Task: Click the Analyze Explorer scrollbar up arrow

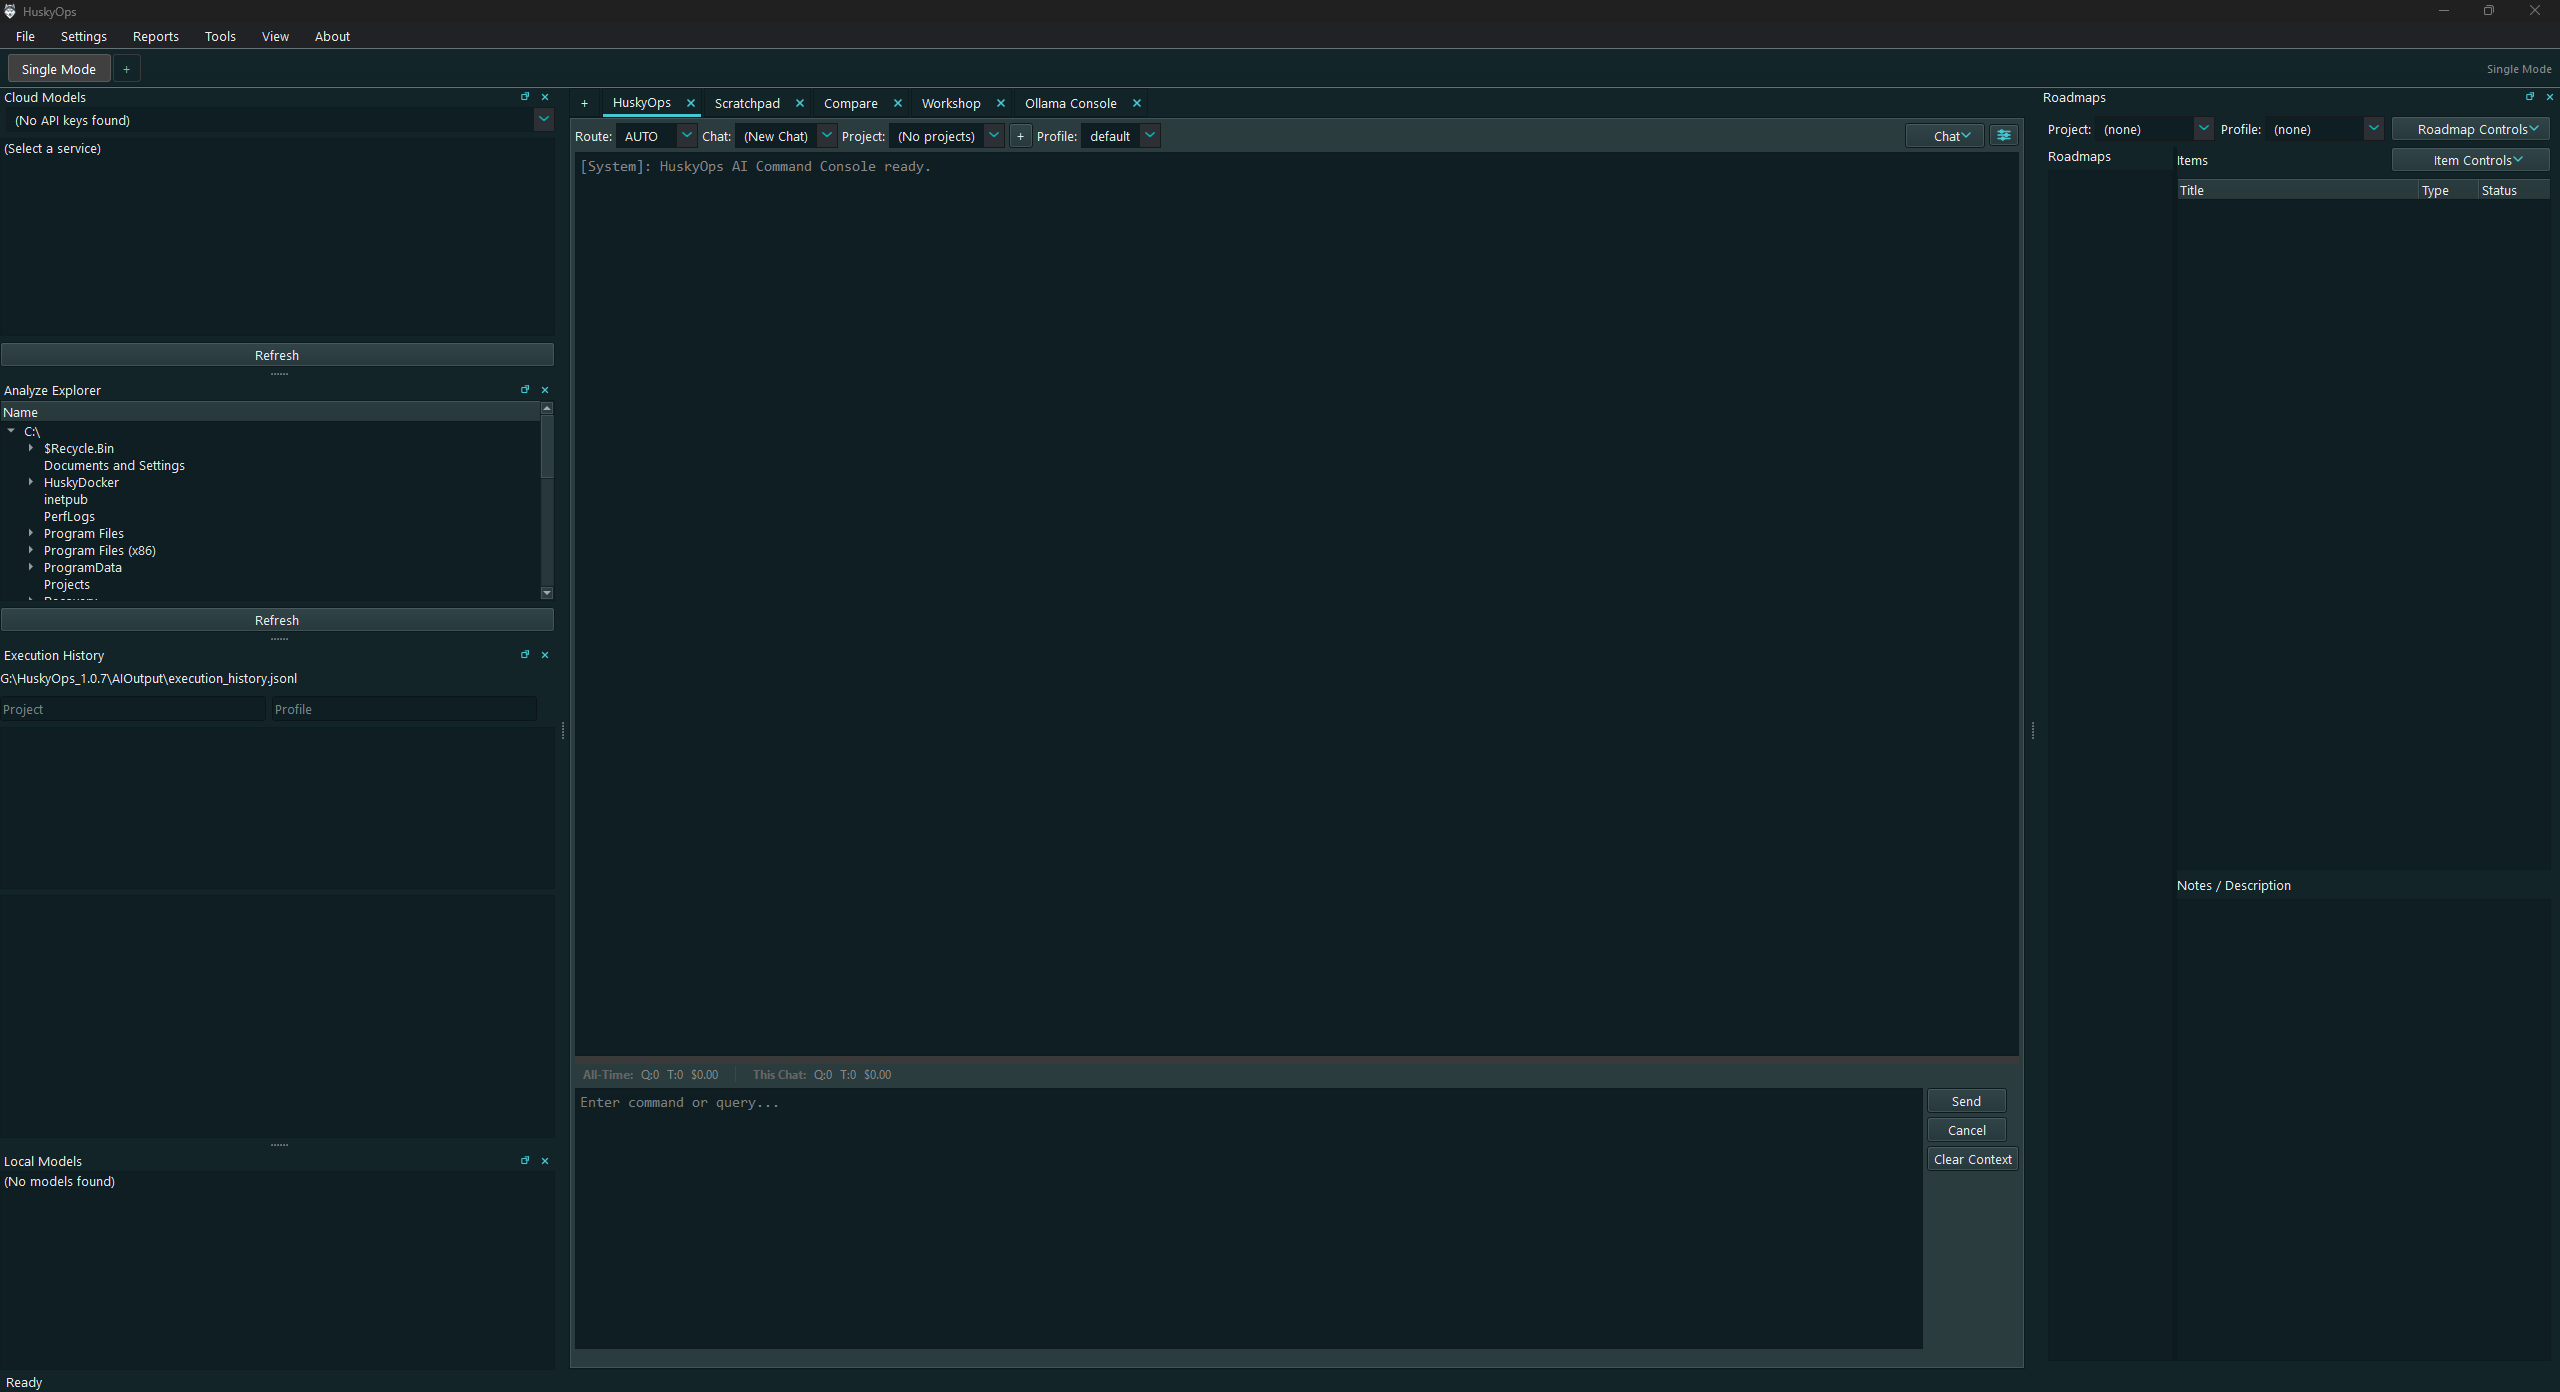Action: tap(547, 408)
